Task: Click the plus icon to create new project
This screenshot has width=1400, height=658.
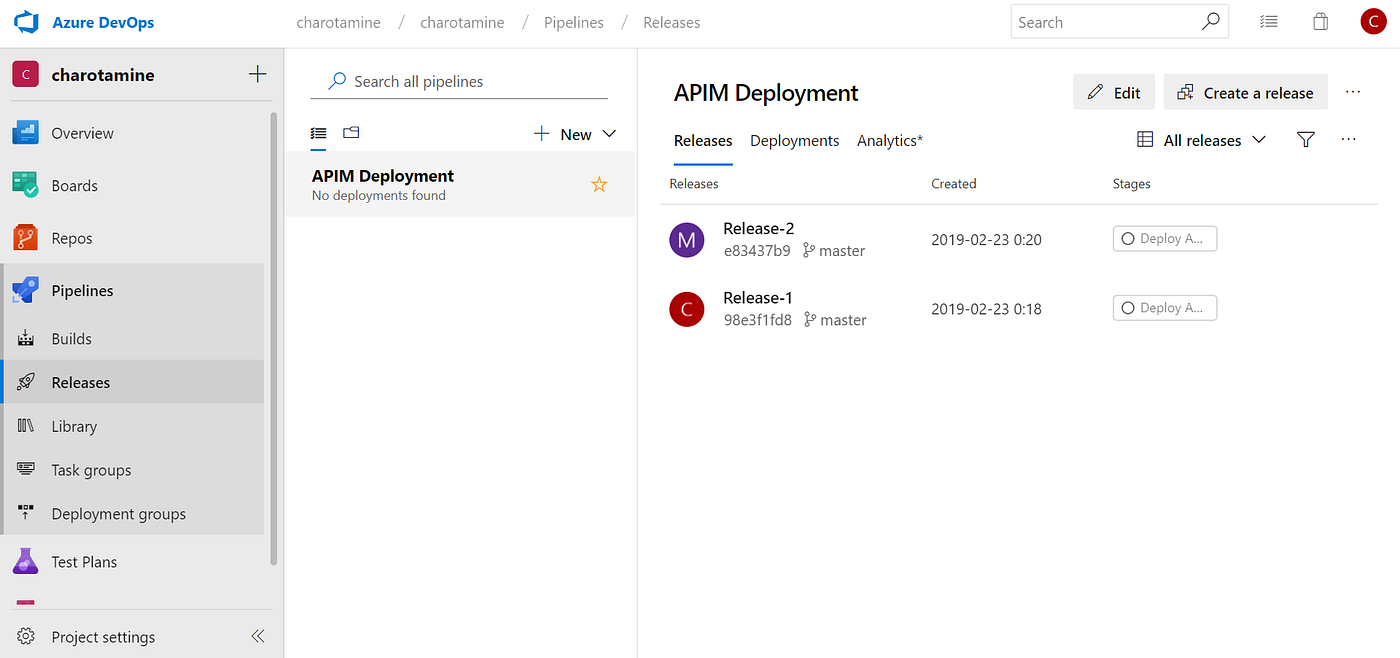Action: (x=257, y=74)
